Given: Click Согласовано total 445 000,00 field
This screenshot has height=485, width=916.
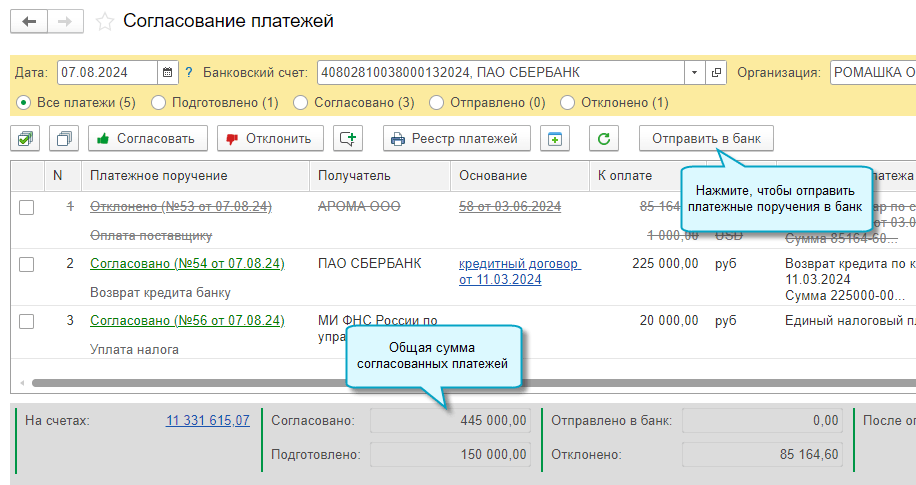Looking at the screenshot, I should (x=450, y=421).
